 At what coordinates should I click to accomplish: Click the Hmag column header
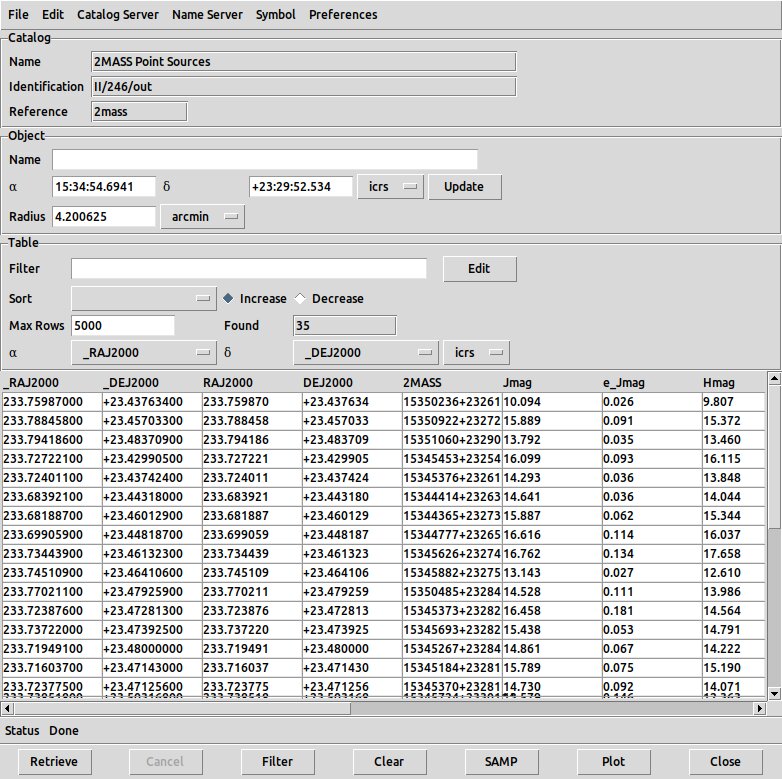733,383
